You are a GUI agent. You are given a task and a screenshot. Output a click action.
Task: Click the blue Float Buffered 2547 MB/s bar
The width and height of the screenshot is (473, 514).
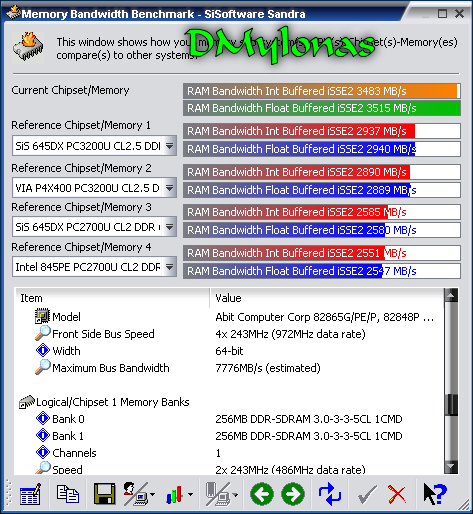pyautogui.click(x=322, y=271)
